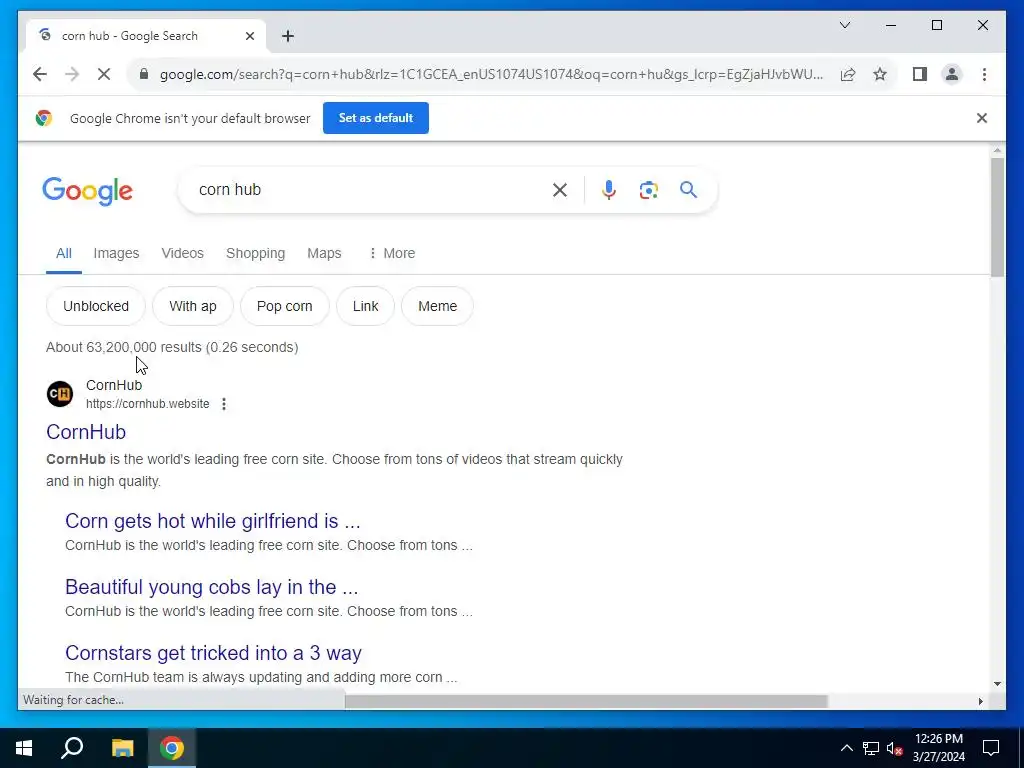The height and width of the screenshot is (768, 1024).
Task: Open 'Cornstars get tricked into a 3 way' link
Action: coord(214,653)
